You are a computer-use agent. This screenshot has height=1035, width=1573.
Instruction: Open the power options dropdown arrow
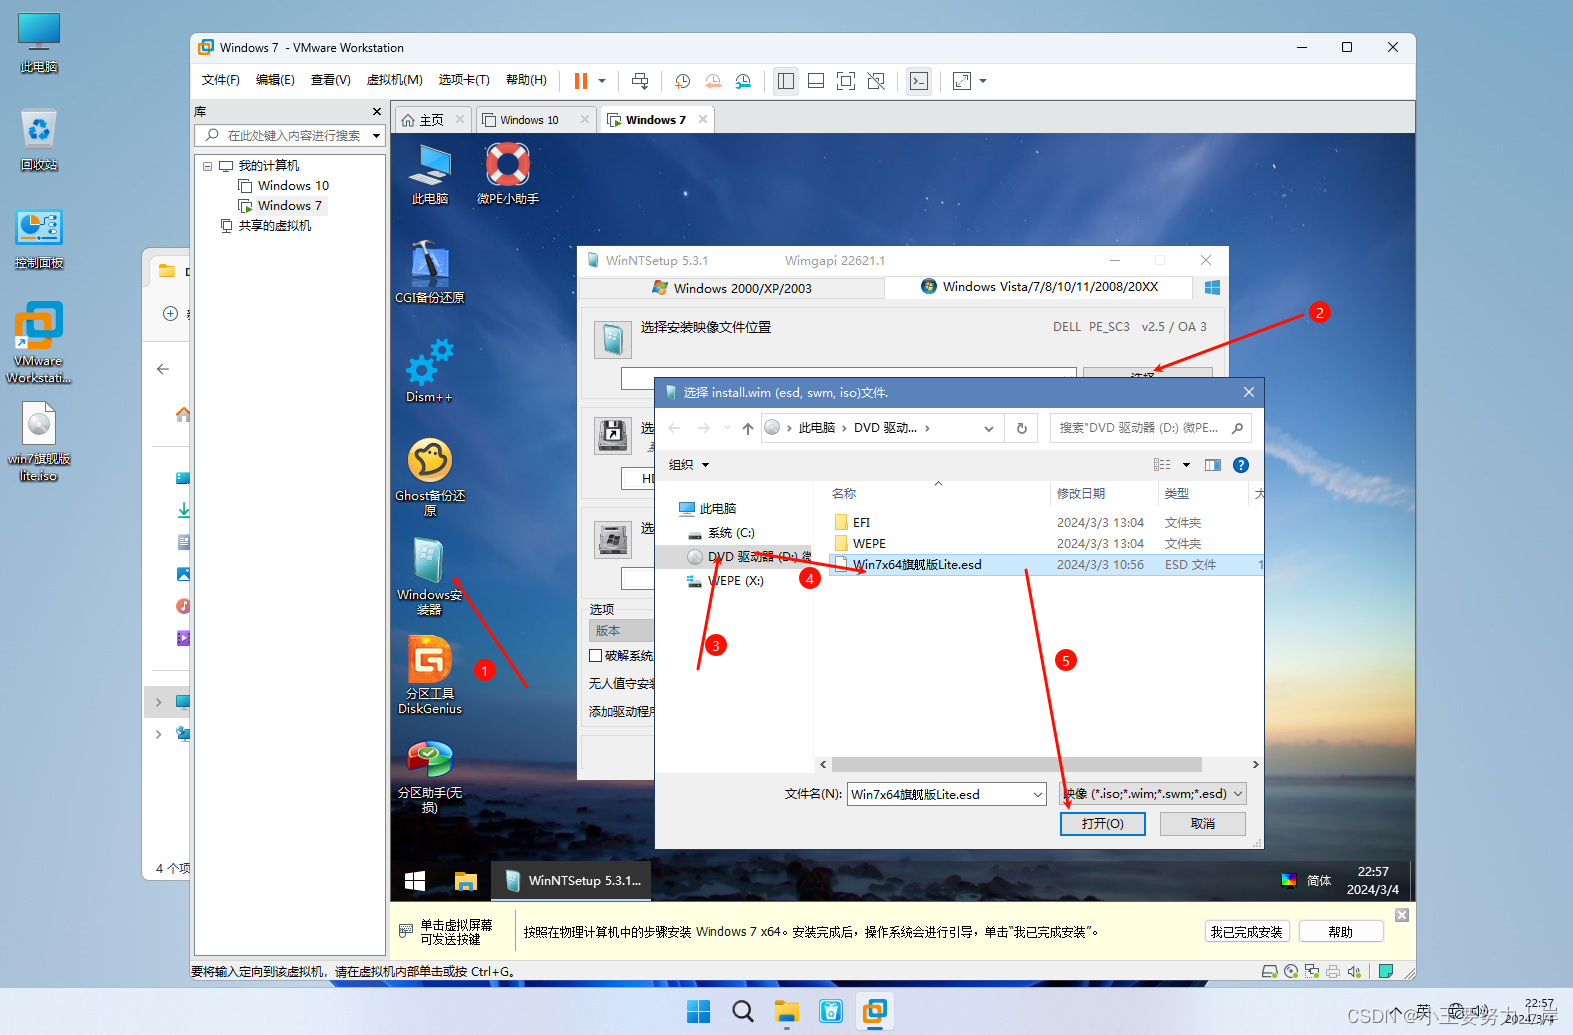pyautogui.click(x=602, y=81)
